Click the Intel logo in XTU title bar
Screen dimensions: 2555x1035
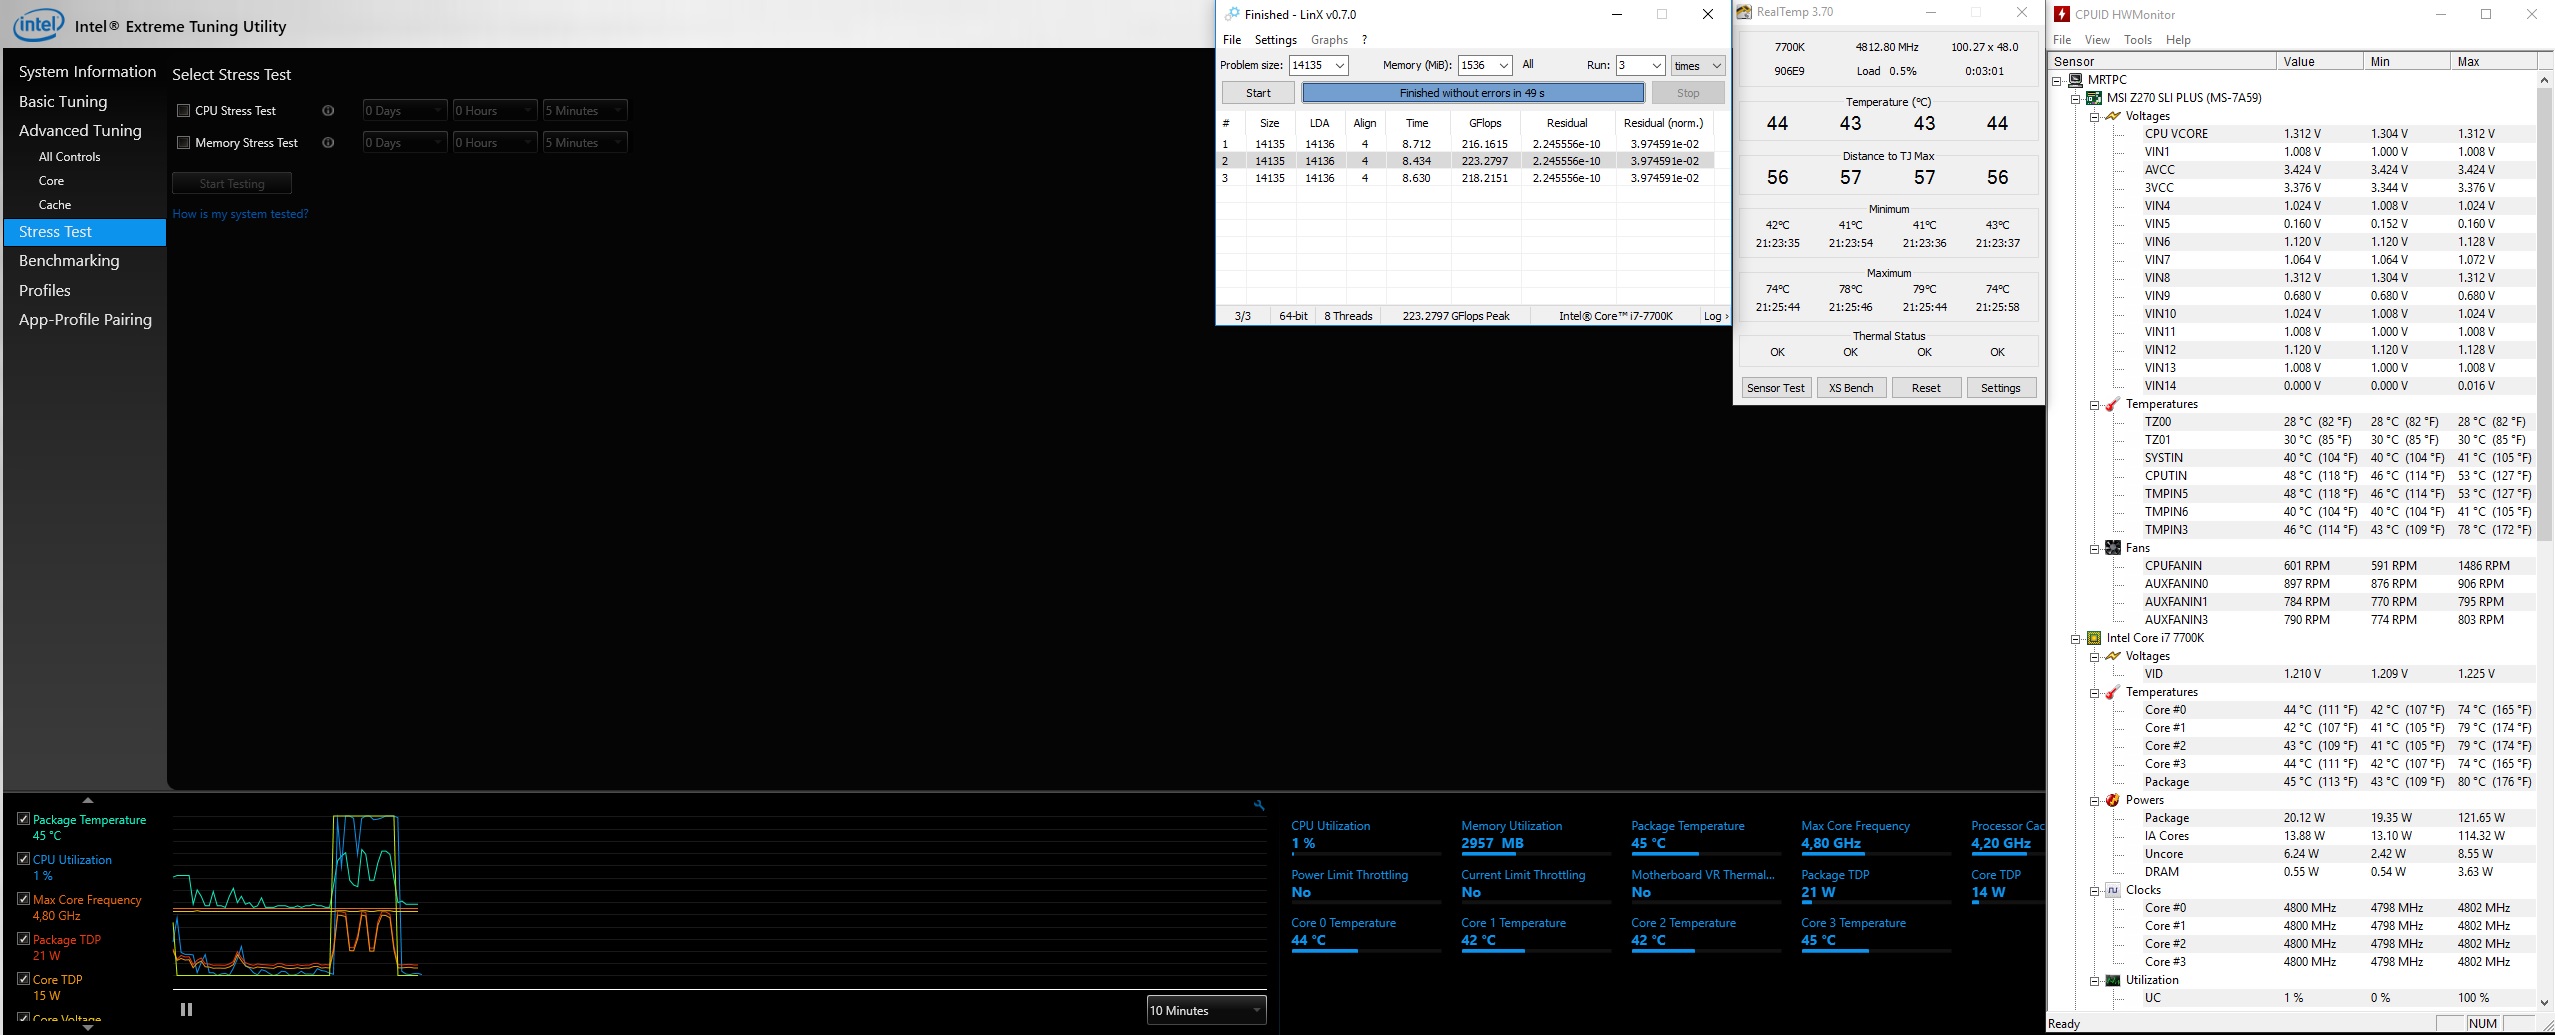click(x=38, y=24)
